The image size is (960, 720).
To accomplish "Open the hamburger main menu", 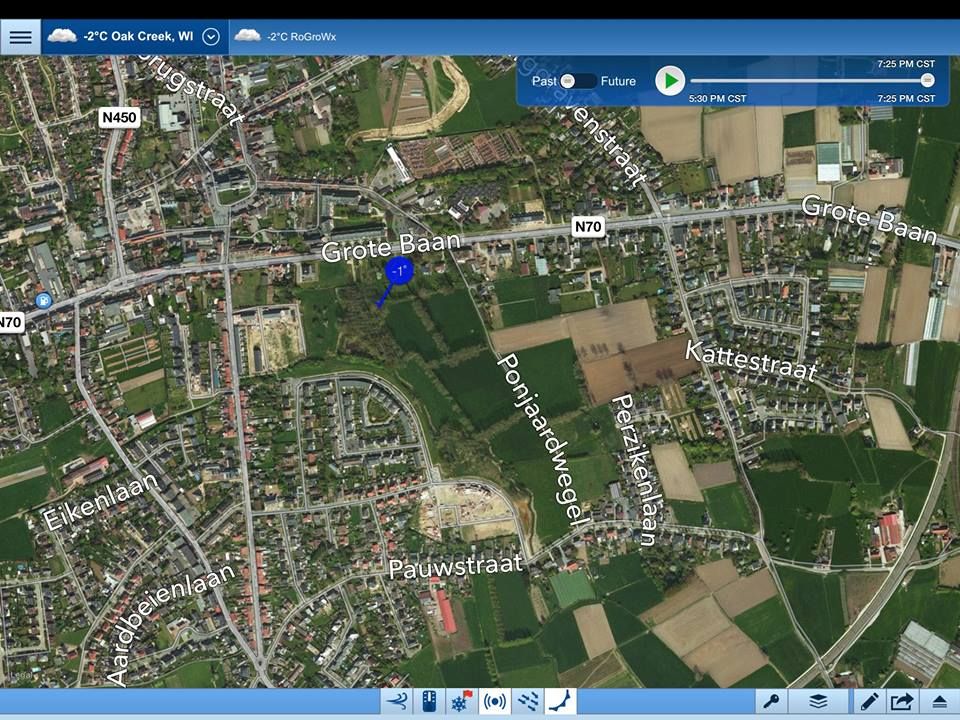I will 20,37.
